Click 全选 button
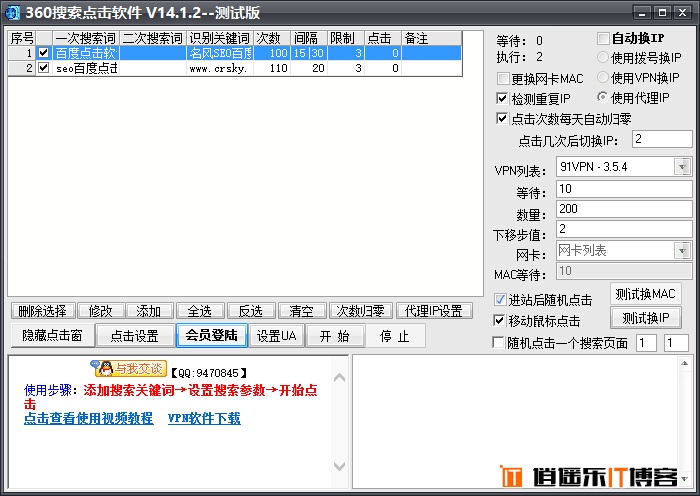The image size is (700, 496). tap(200, 311)
